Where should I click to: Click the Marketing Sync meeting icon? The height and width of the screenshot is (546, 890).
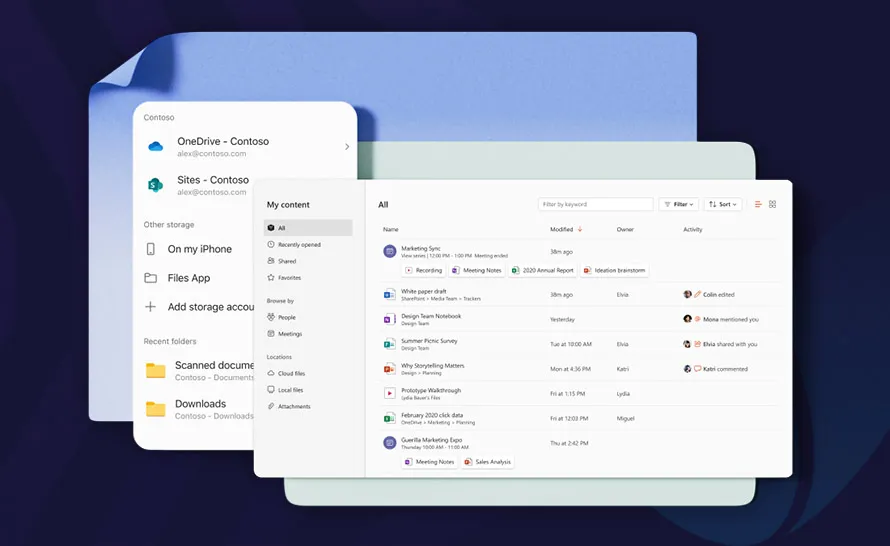point(389,251)
